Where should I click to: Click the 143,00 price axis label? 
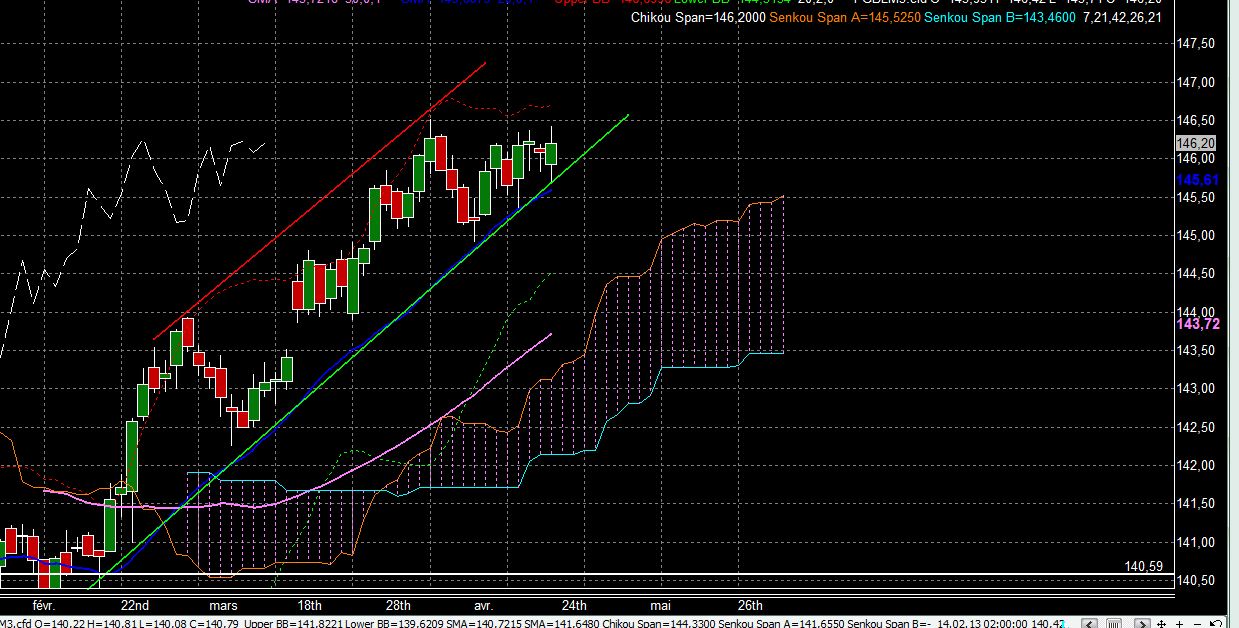click(x=1196, y=389)
